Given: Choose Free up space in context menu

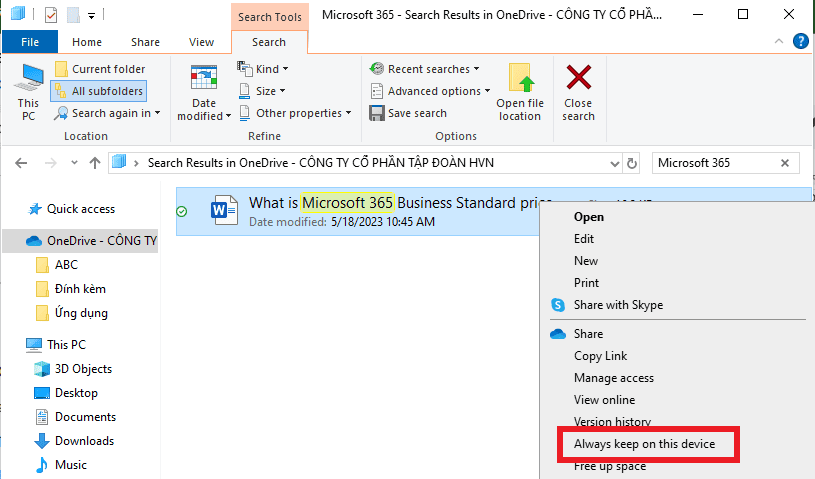Looking at the screenshot, I should pos(610,466).
